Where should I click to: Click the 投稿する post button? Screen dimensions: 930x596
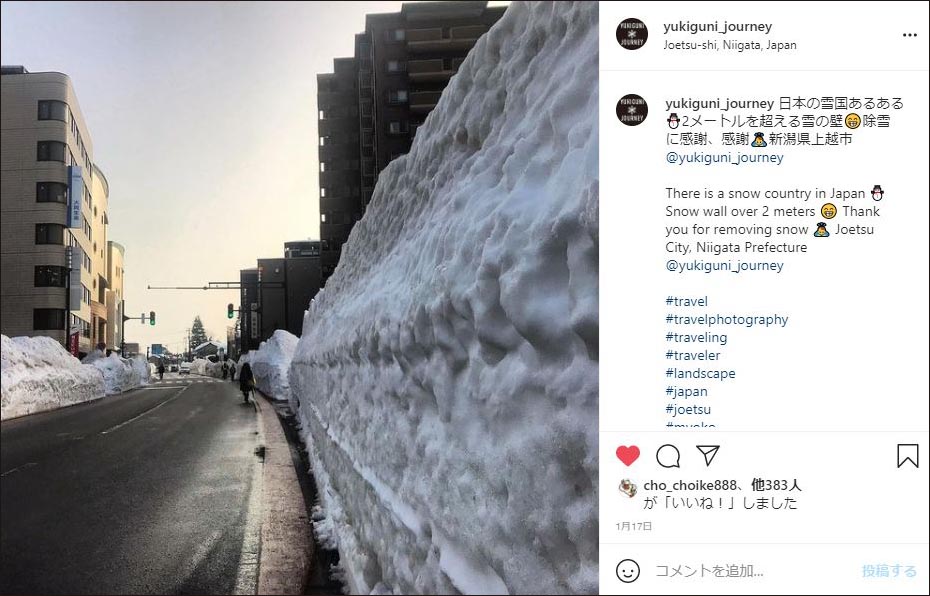click(889, 571)
